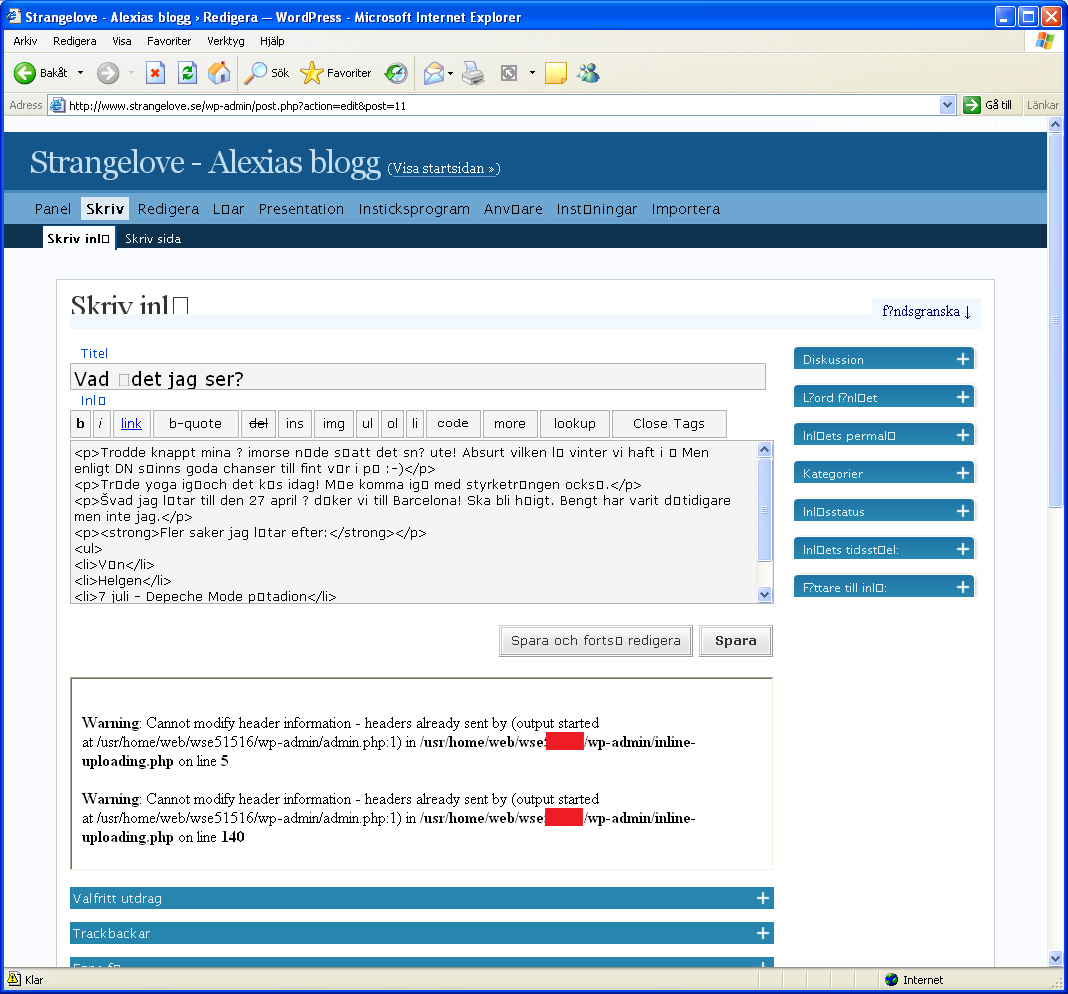The width and height of the screenshot is (1068, 994).
Task: Insert bold tag with the b button
Action: point(80,423)
